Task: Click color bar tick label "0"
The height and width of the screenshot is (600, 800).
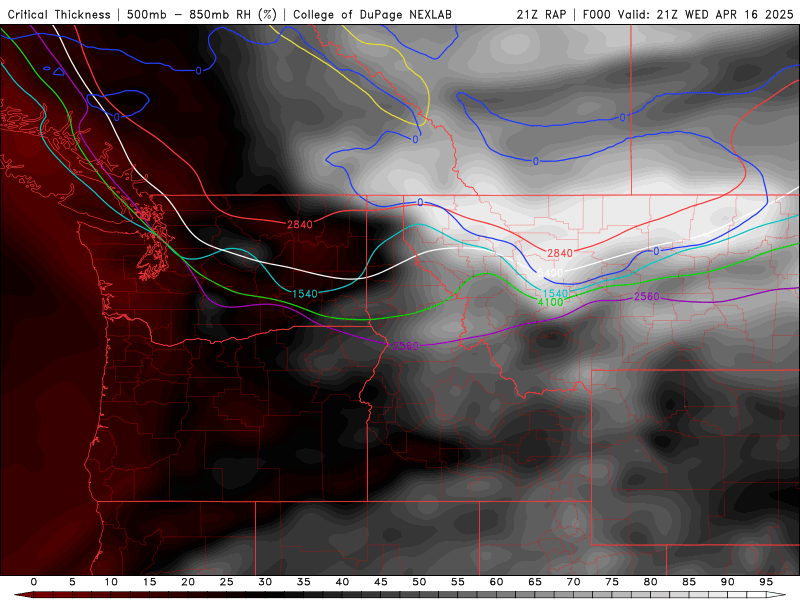Action: (x=34, y=582)
